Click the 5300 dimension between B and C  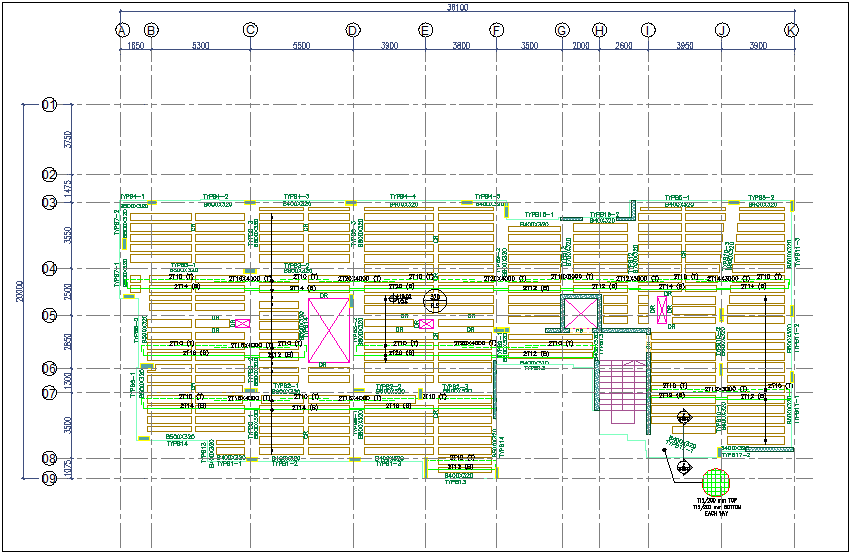pos(201,46)
